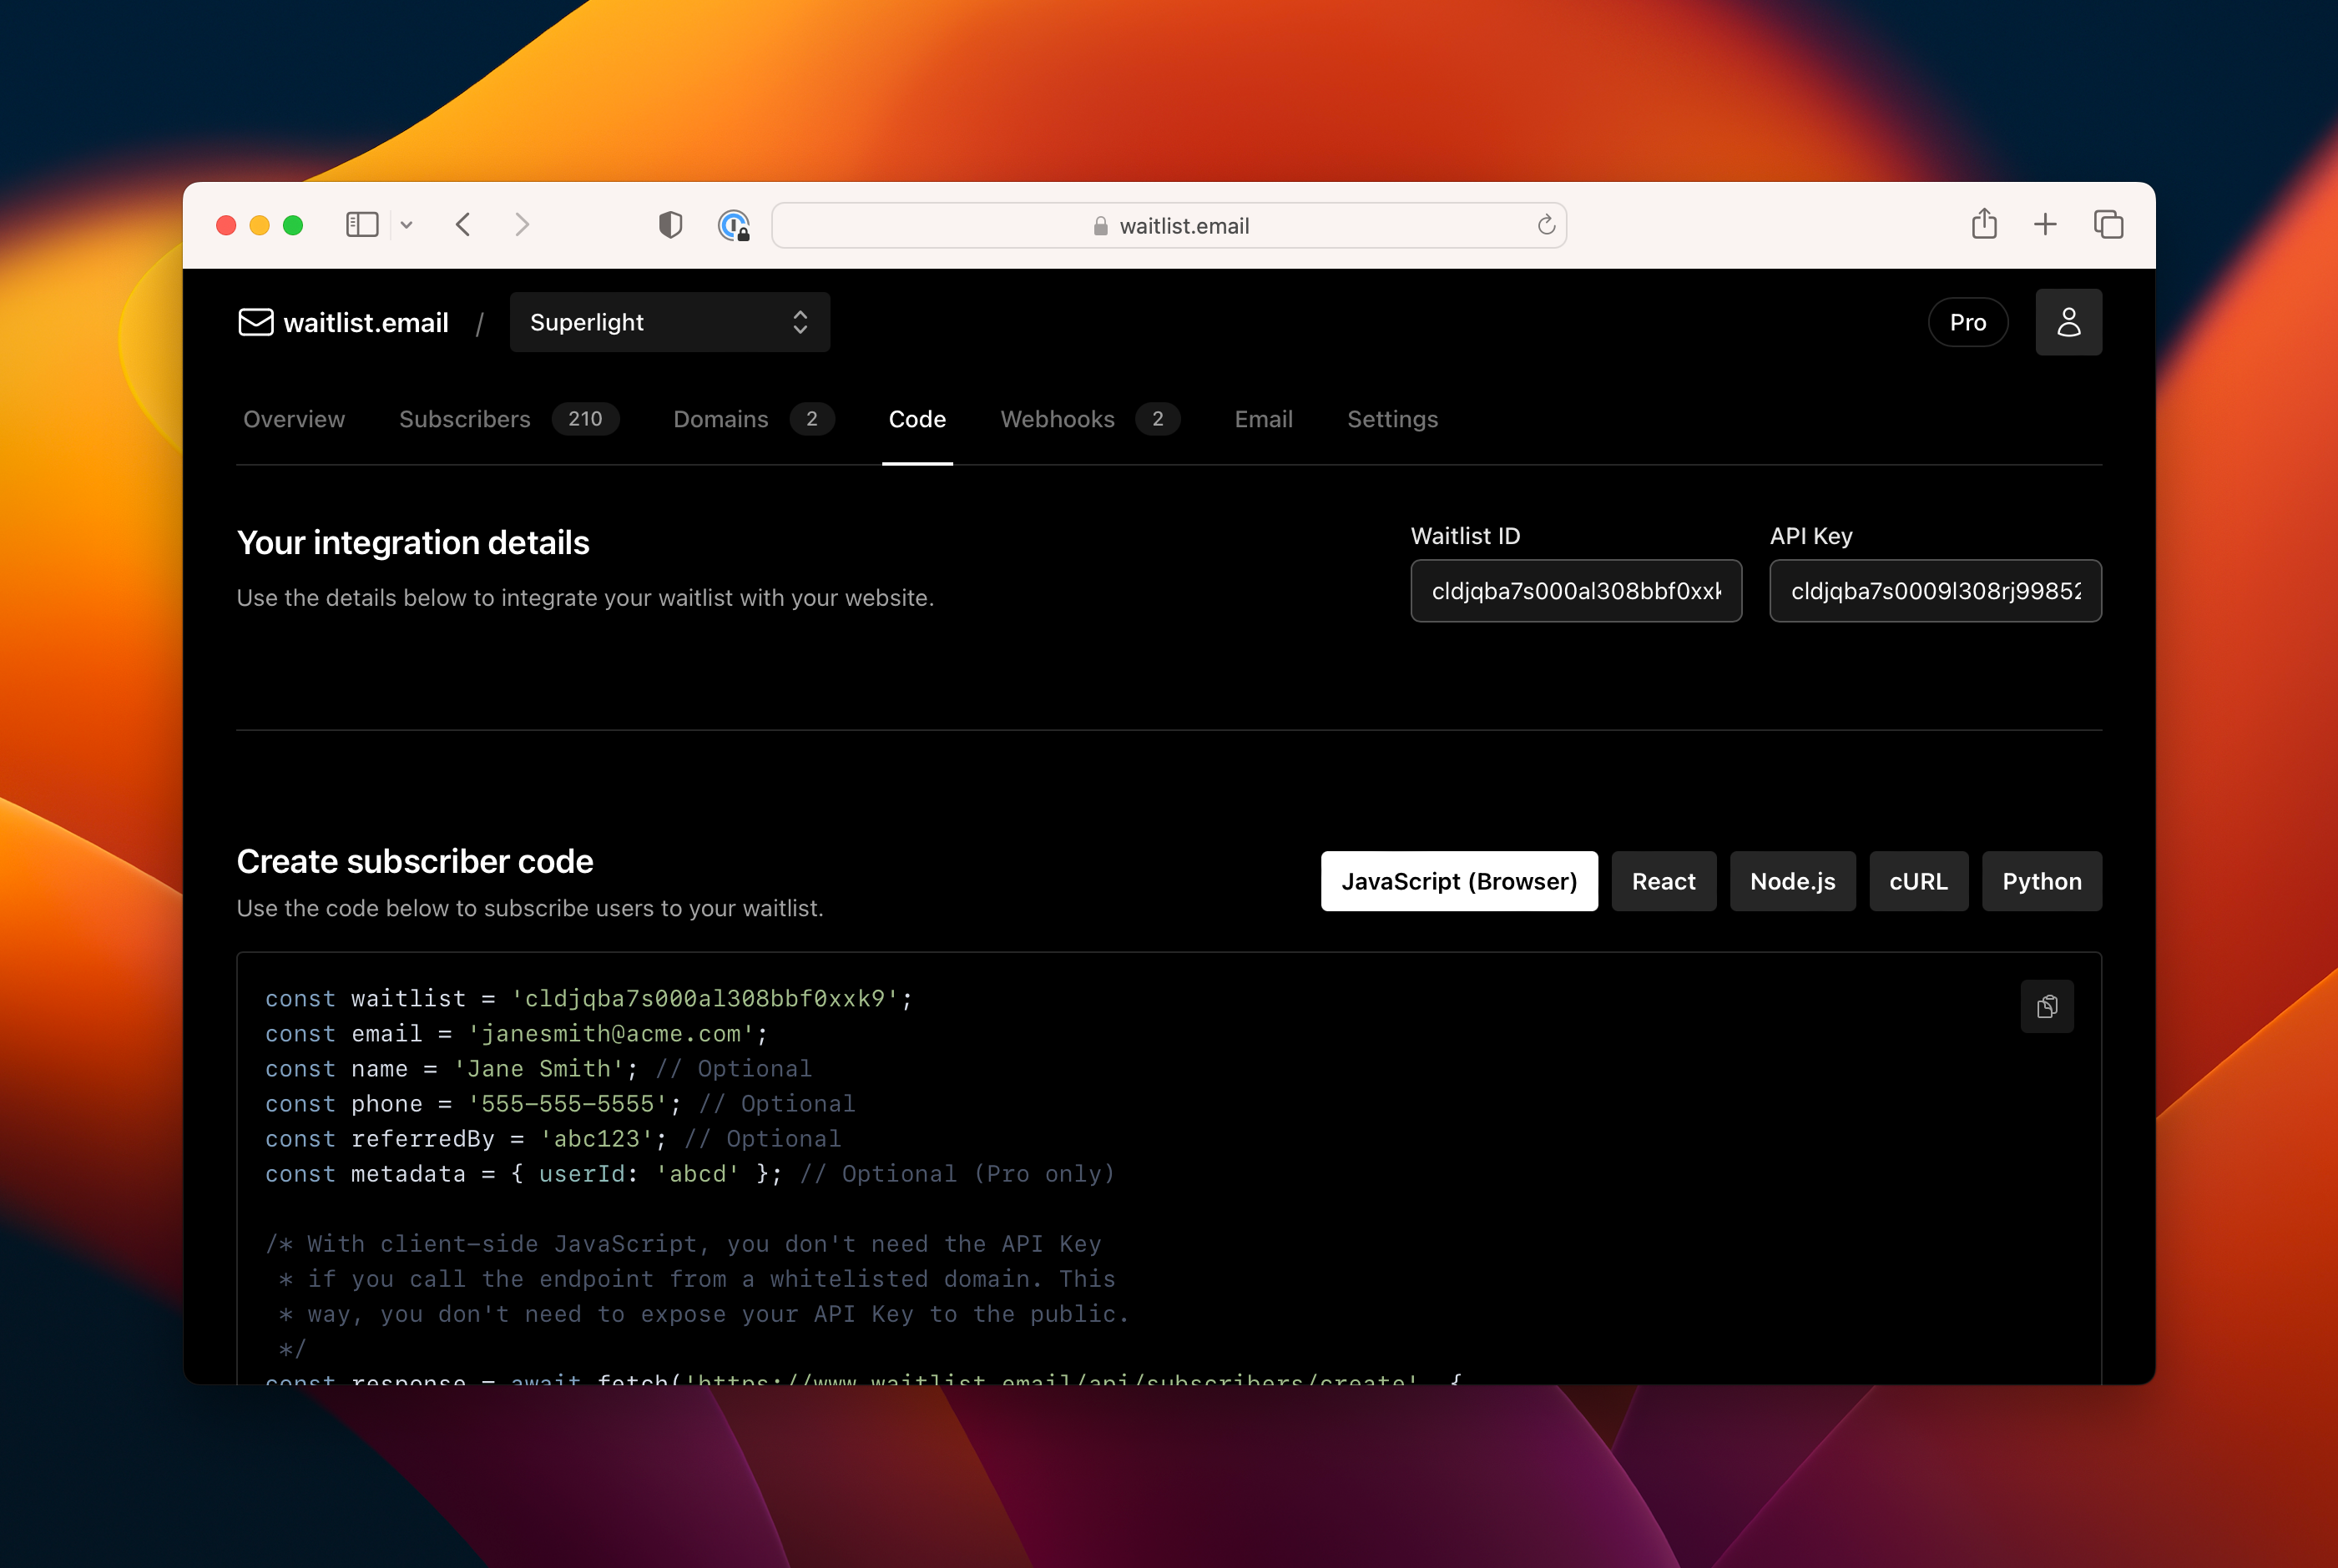Click the 'cldjqba7s000al308bbf0xxk9' string in code
This screenshot has height=1568, width=2338.
[x=705, y=998]
